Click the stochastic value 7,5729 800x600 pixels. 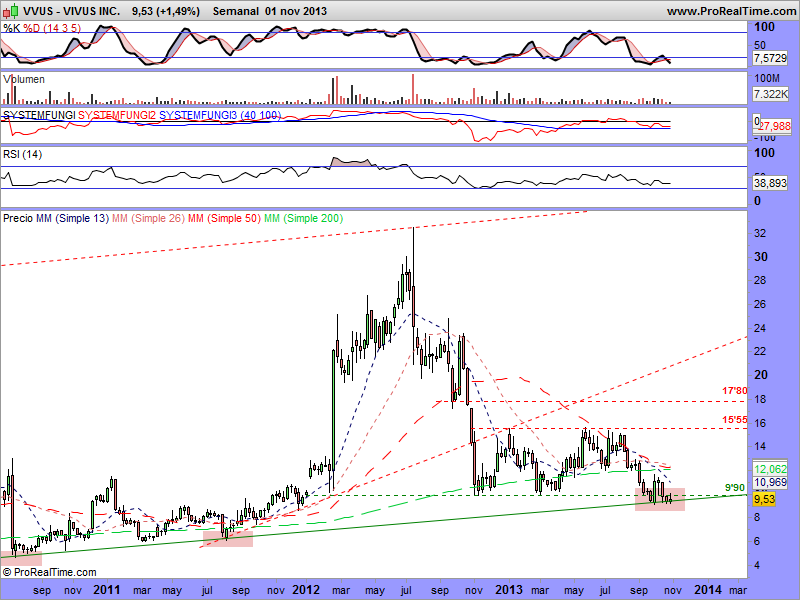click(x=770, y=58)
